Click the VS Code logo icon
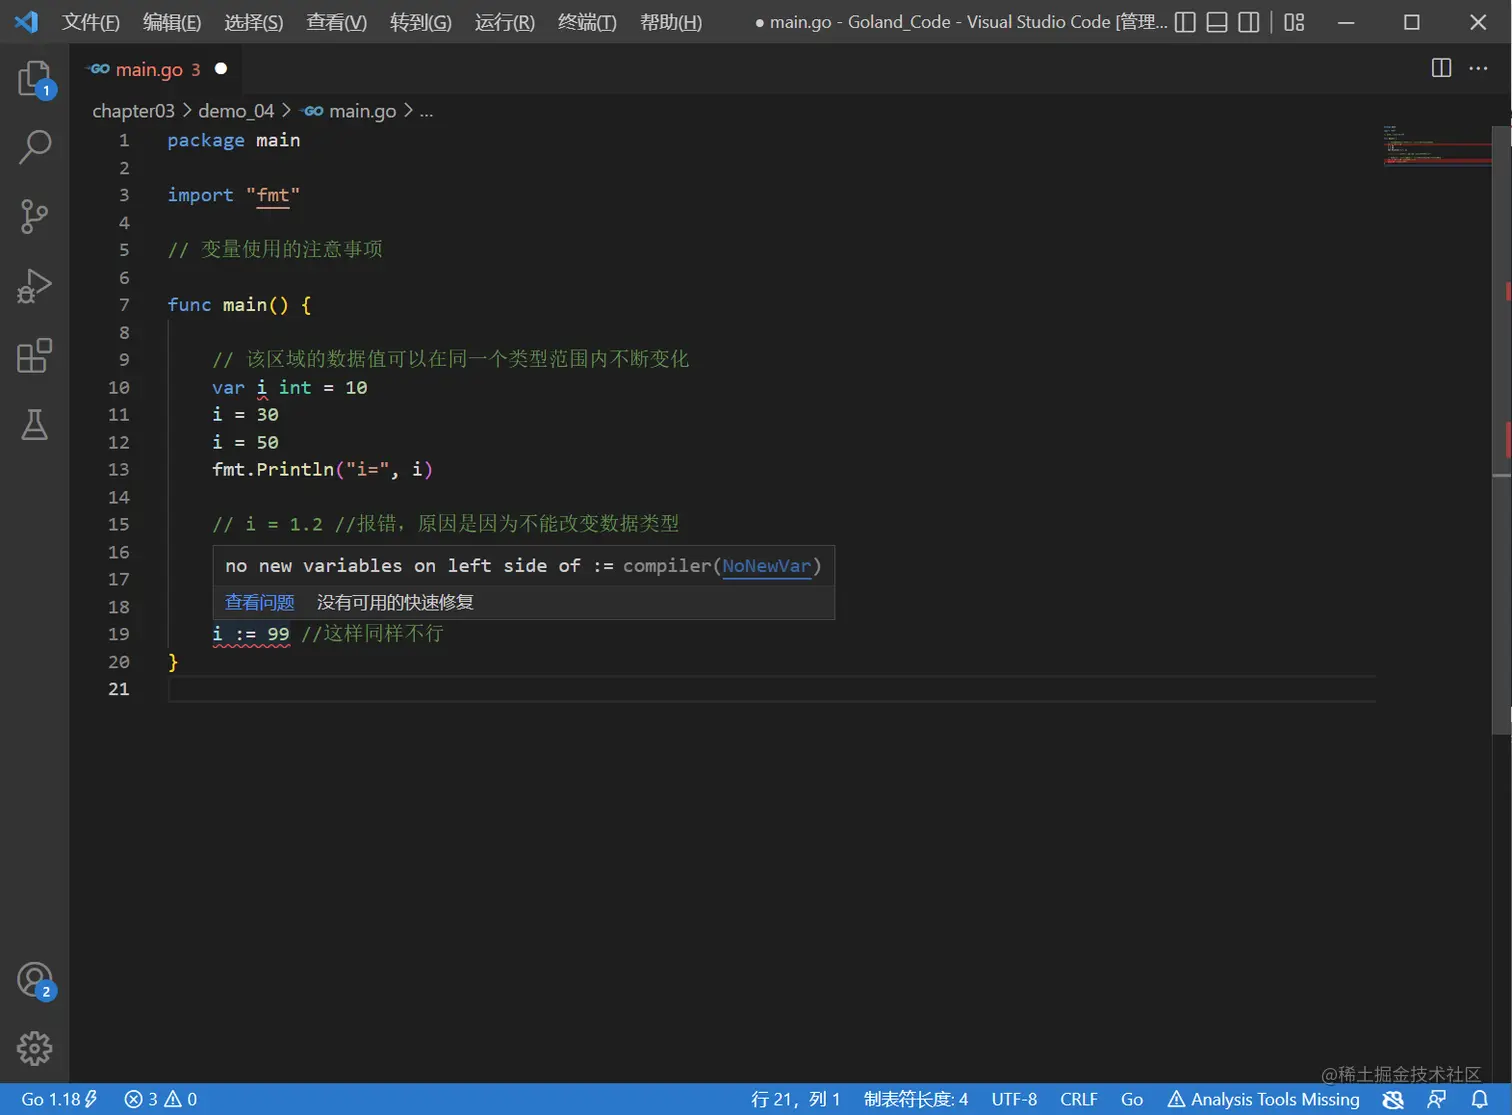The height and width of the screenshot is (1115, 1512). click(x=26, y=21)
